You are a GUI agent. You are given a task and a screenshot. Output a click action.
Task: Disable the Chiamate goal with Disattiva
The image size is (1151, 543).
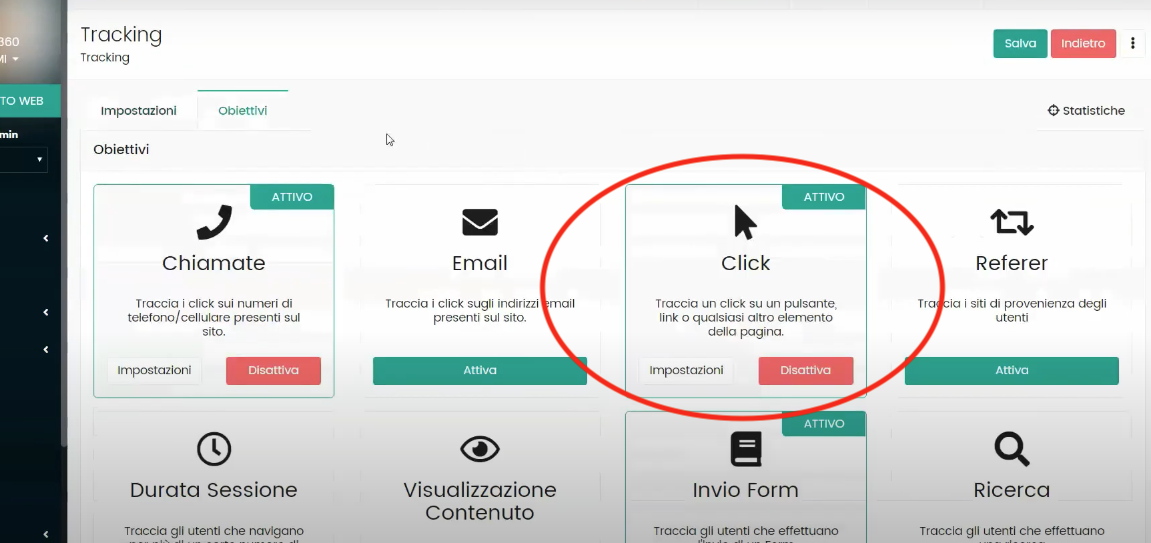(x=273, y=370)
